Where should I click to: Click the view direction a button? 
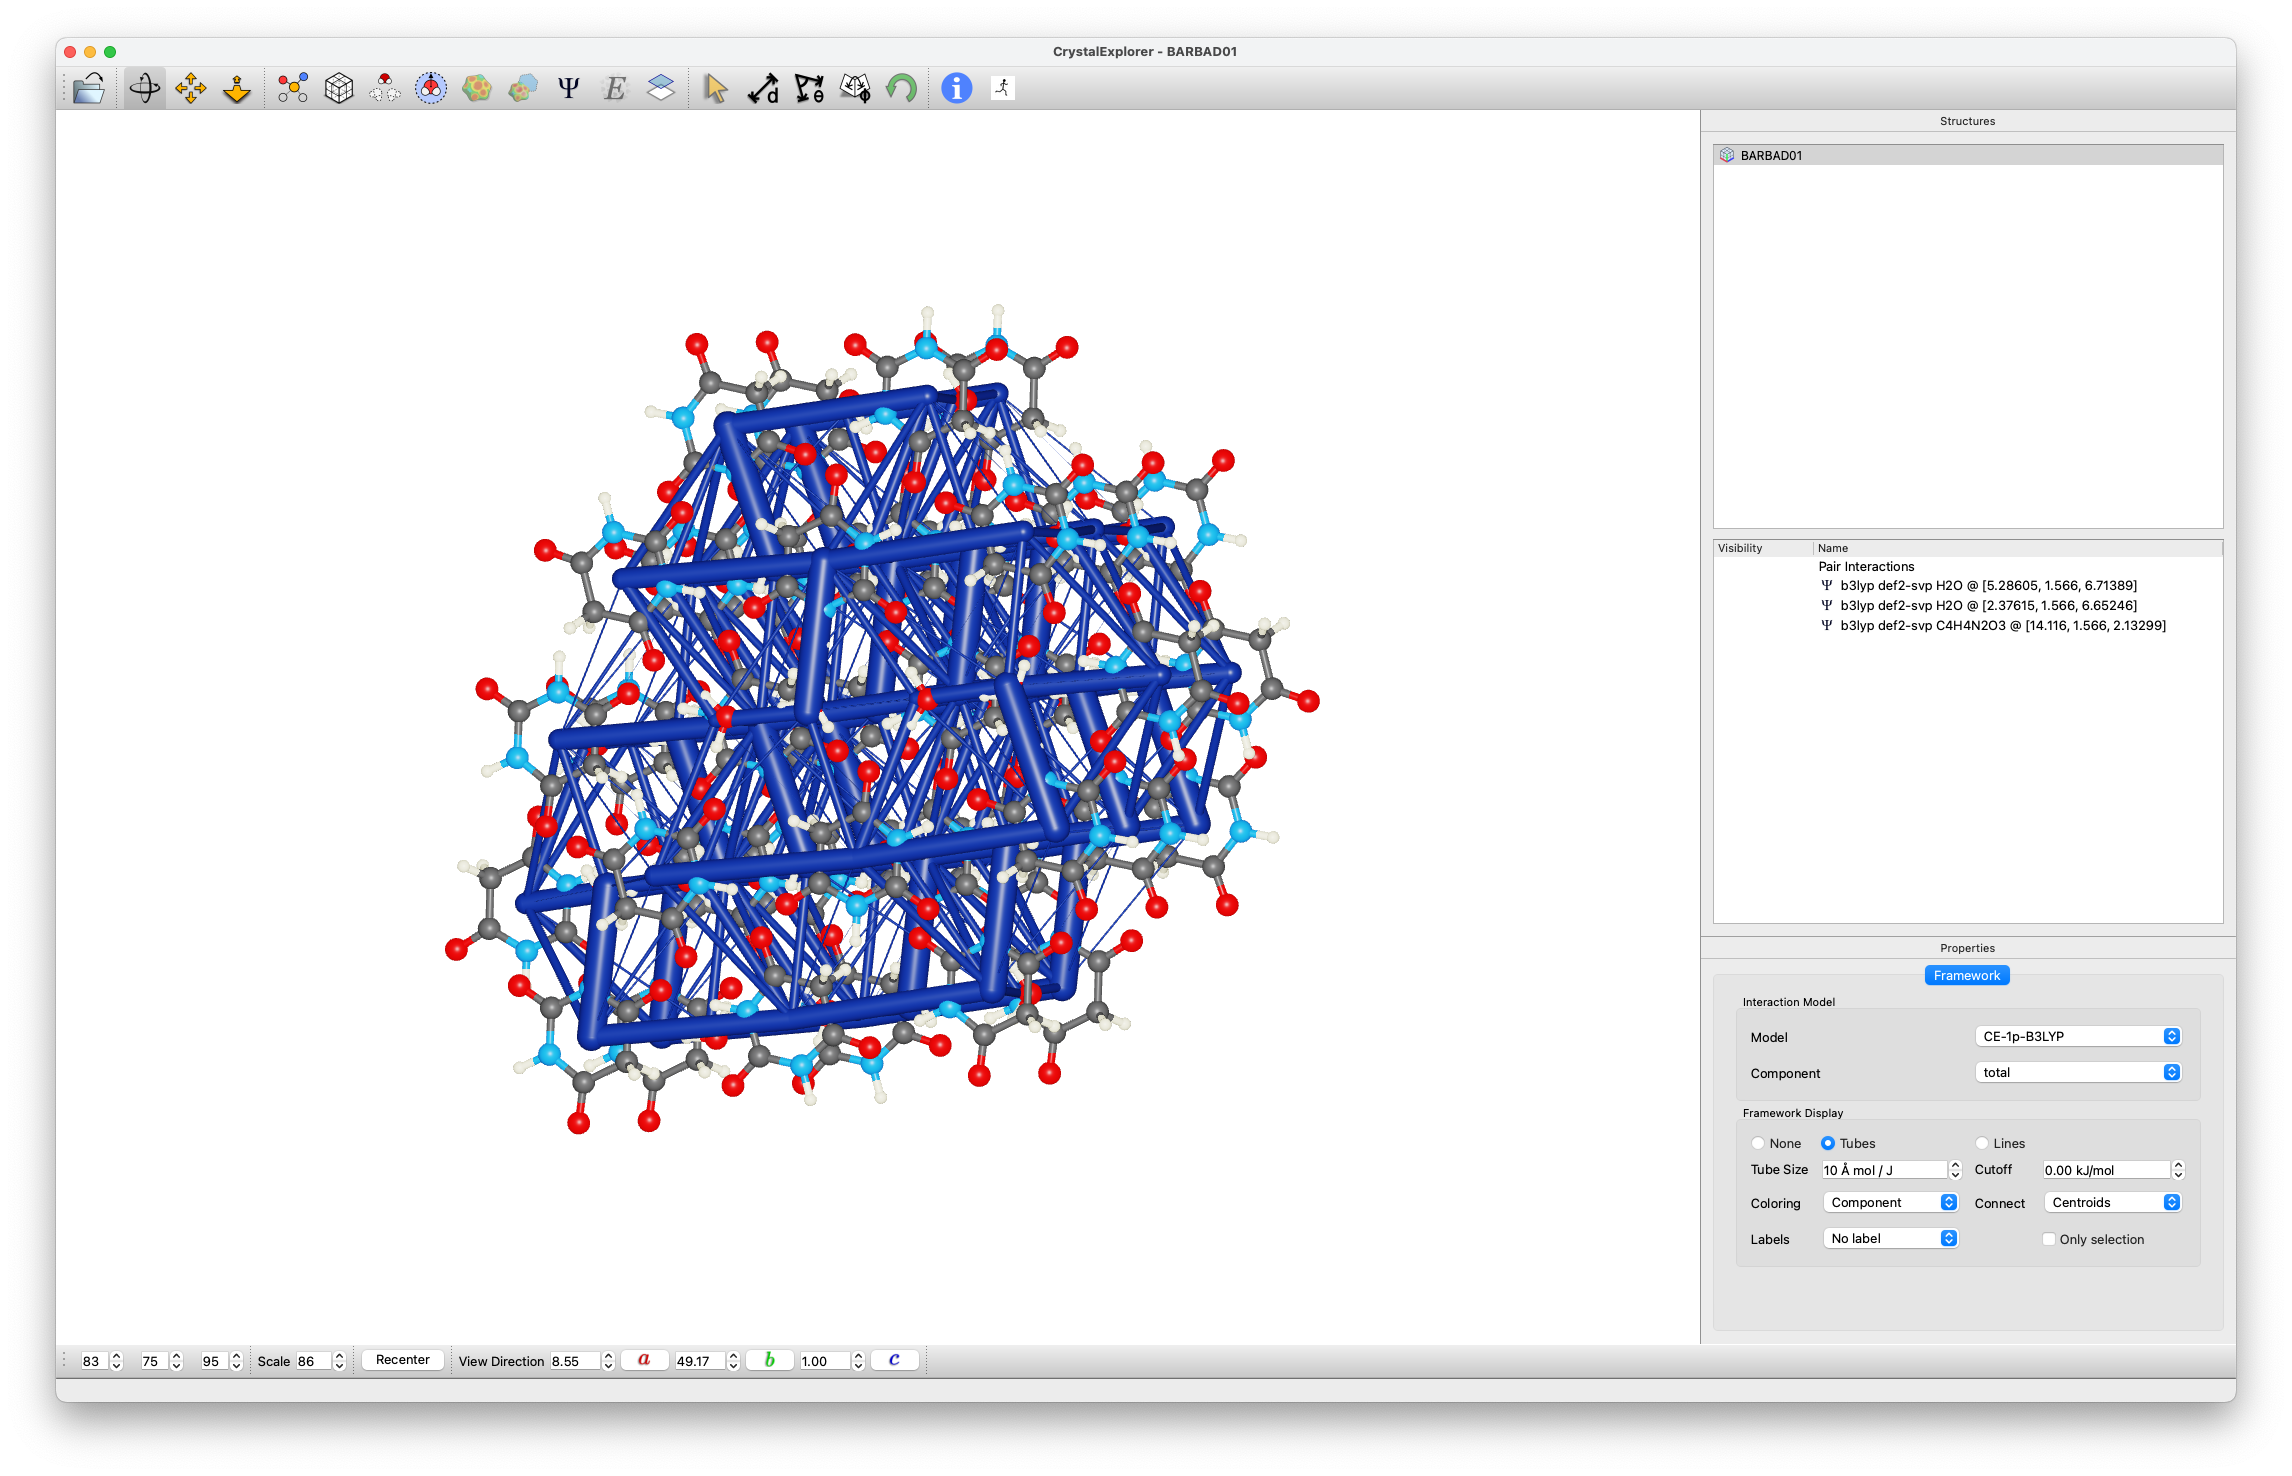pyautogui.click(x=644, y=1360)
